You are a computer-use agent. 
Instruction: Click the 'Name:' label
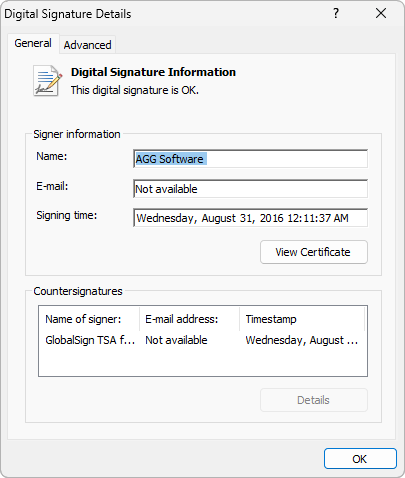coord(52,156)
